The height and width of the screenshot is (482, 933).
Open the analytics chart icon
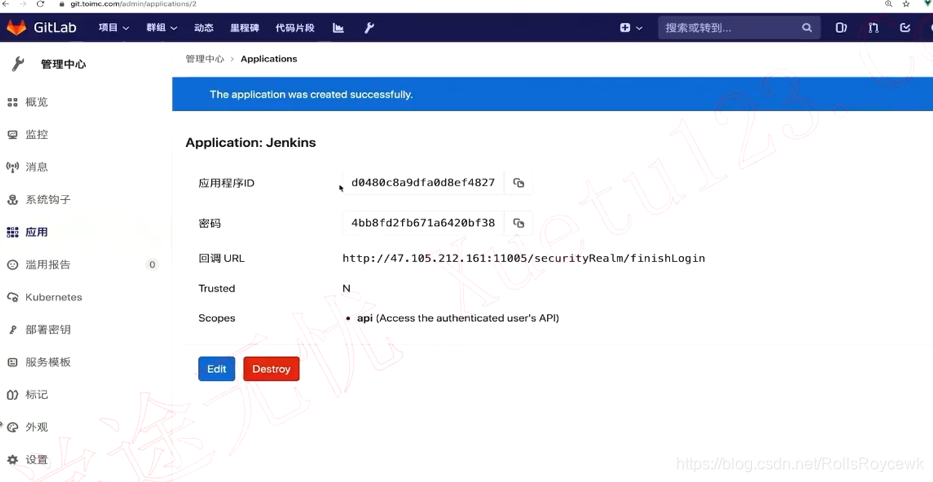point(338,27)
